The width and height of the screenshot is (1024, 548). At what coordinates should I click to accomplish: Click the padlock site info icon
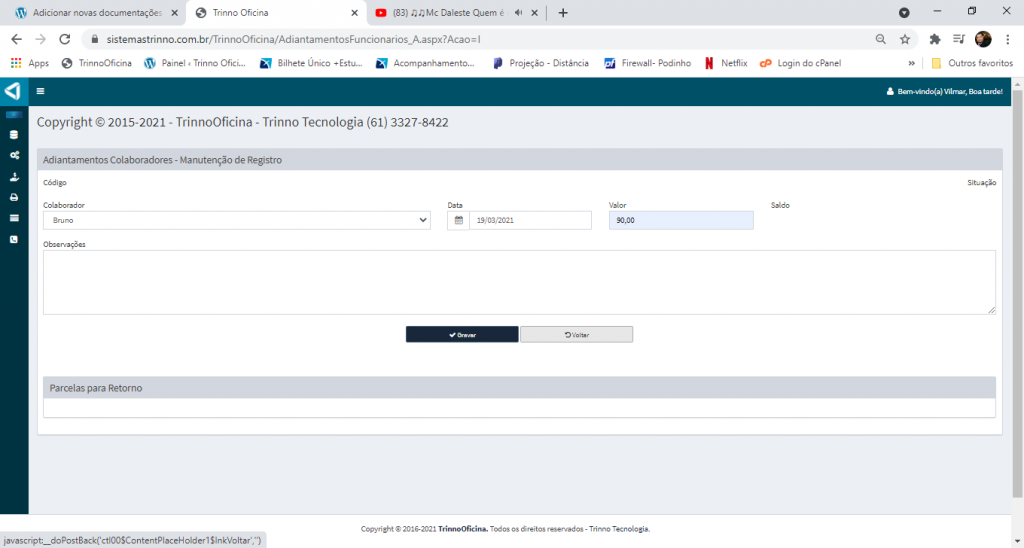click(95, 39)
